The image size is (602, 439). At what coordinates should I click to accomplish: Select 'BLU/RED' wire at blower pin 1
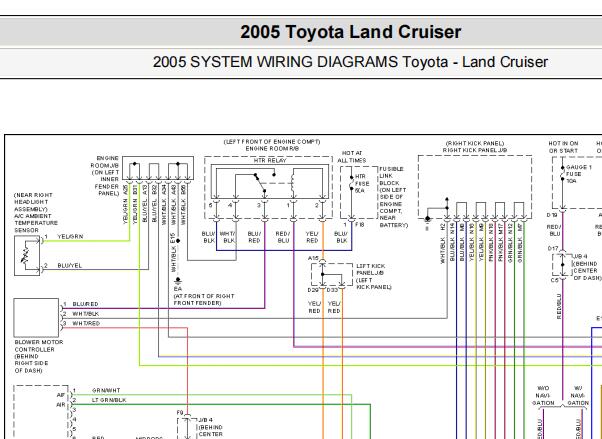(85, 304)
